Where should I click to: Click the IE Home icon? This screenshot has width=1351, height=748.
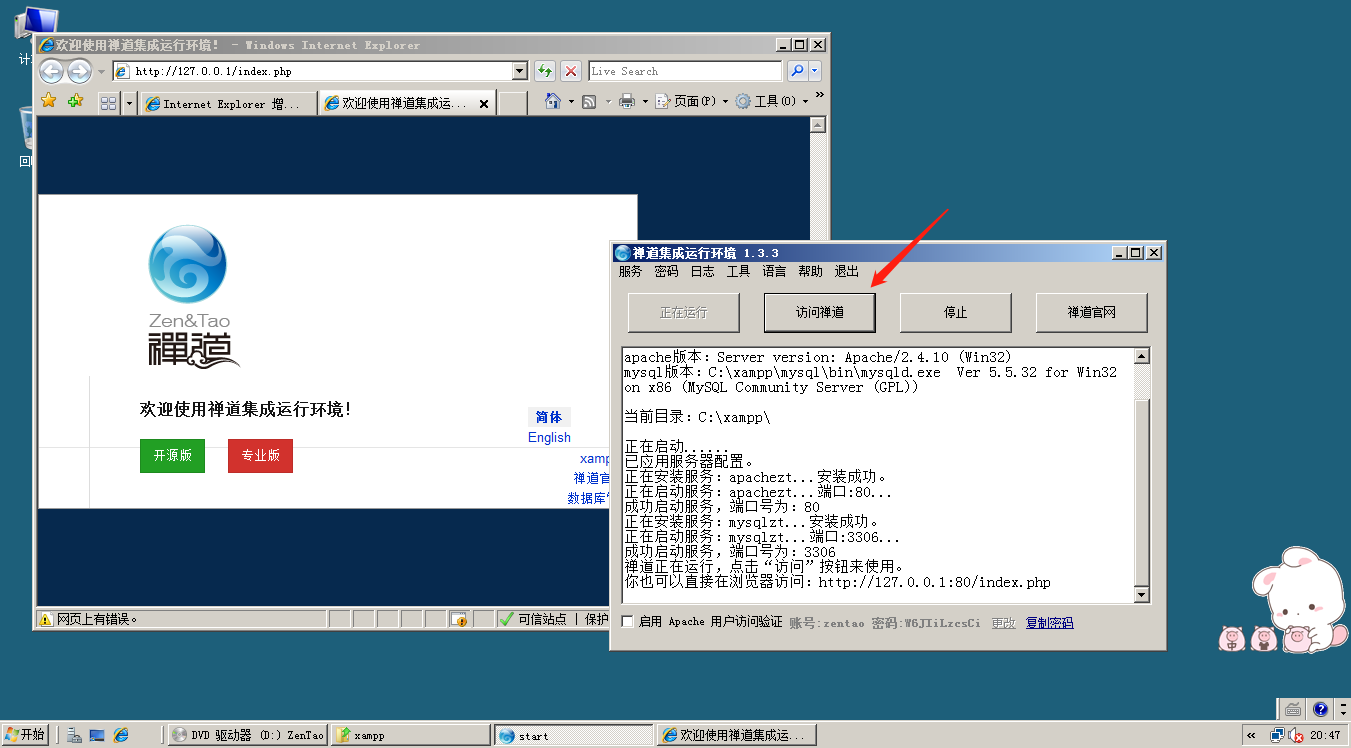coord(552,101)
